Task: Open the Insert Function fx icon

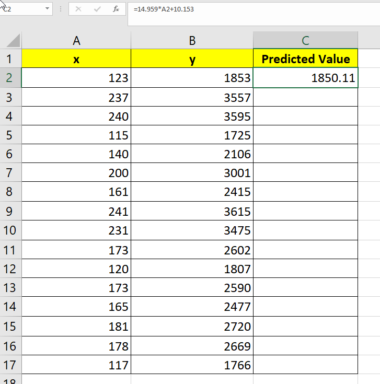Action: (116, 9)
